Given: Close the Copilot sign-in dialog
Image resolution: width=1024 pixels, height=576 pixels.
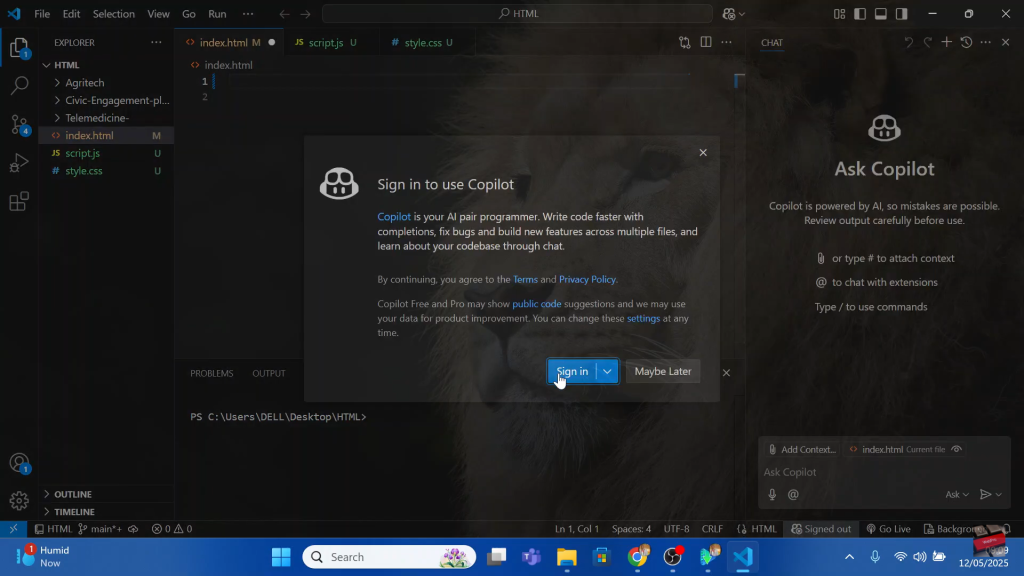Looking at the screenshot, I should coord(703,153).
